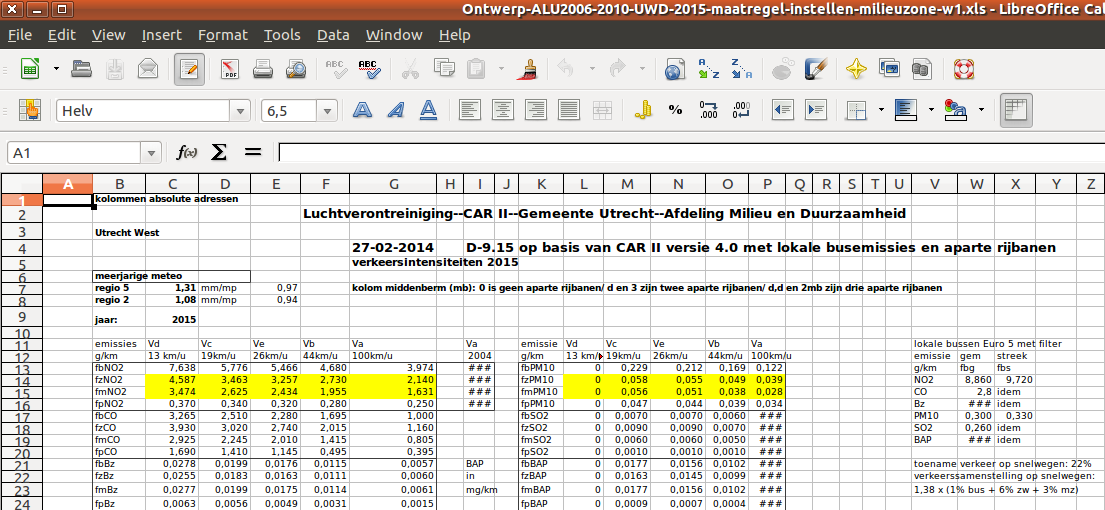The image size is (1105, 510).
Task: Delete a decimal place
Action: (x=741, y=110)
